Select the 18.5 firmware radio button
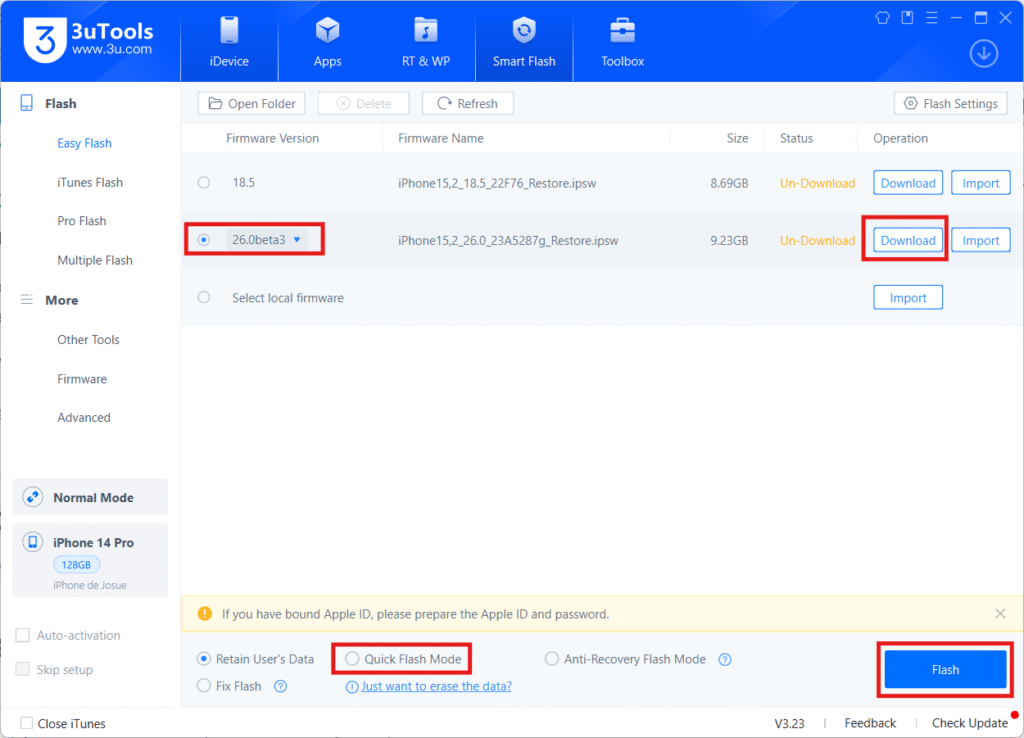The width and height of the screenshot is (1024, 738). coord(204,183)
